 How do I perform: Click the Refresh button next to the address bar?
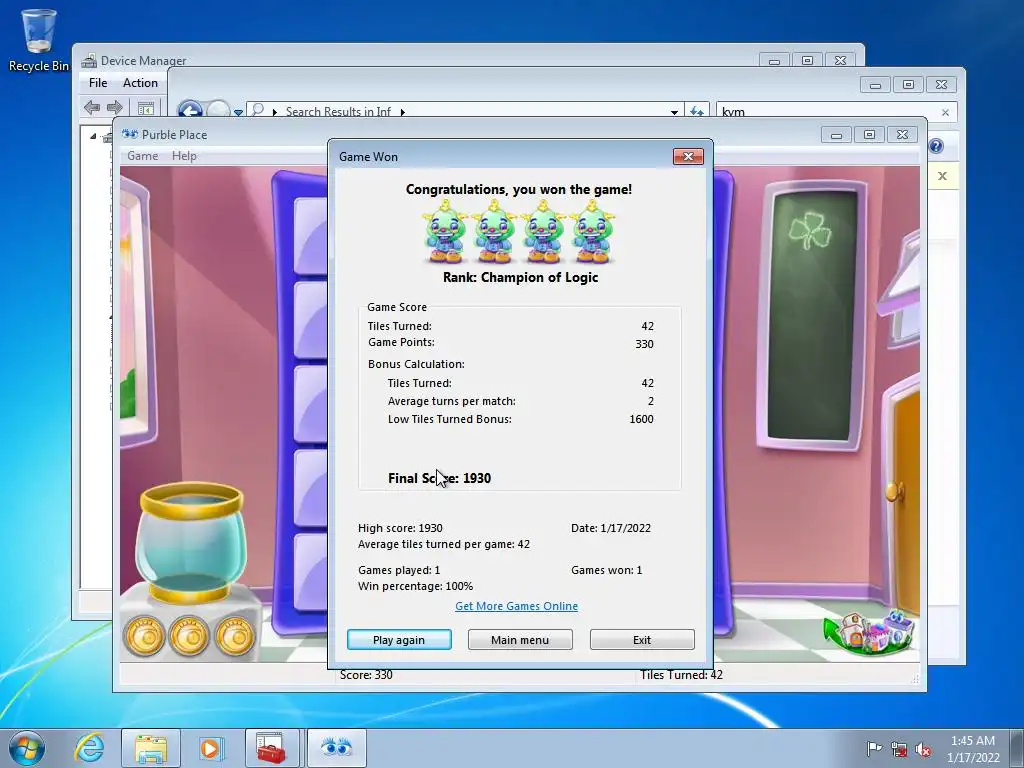pyautogui.click(x=697, y=112)
